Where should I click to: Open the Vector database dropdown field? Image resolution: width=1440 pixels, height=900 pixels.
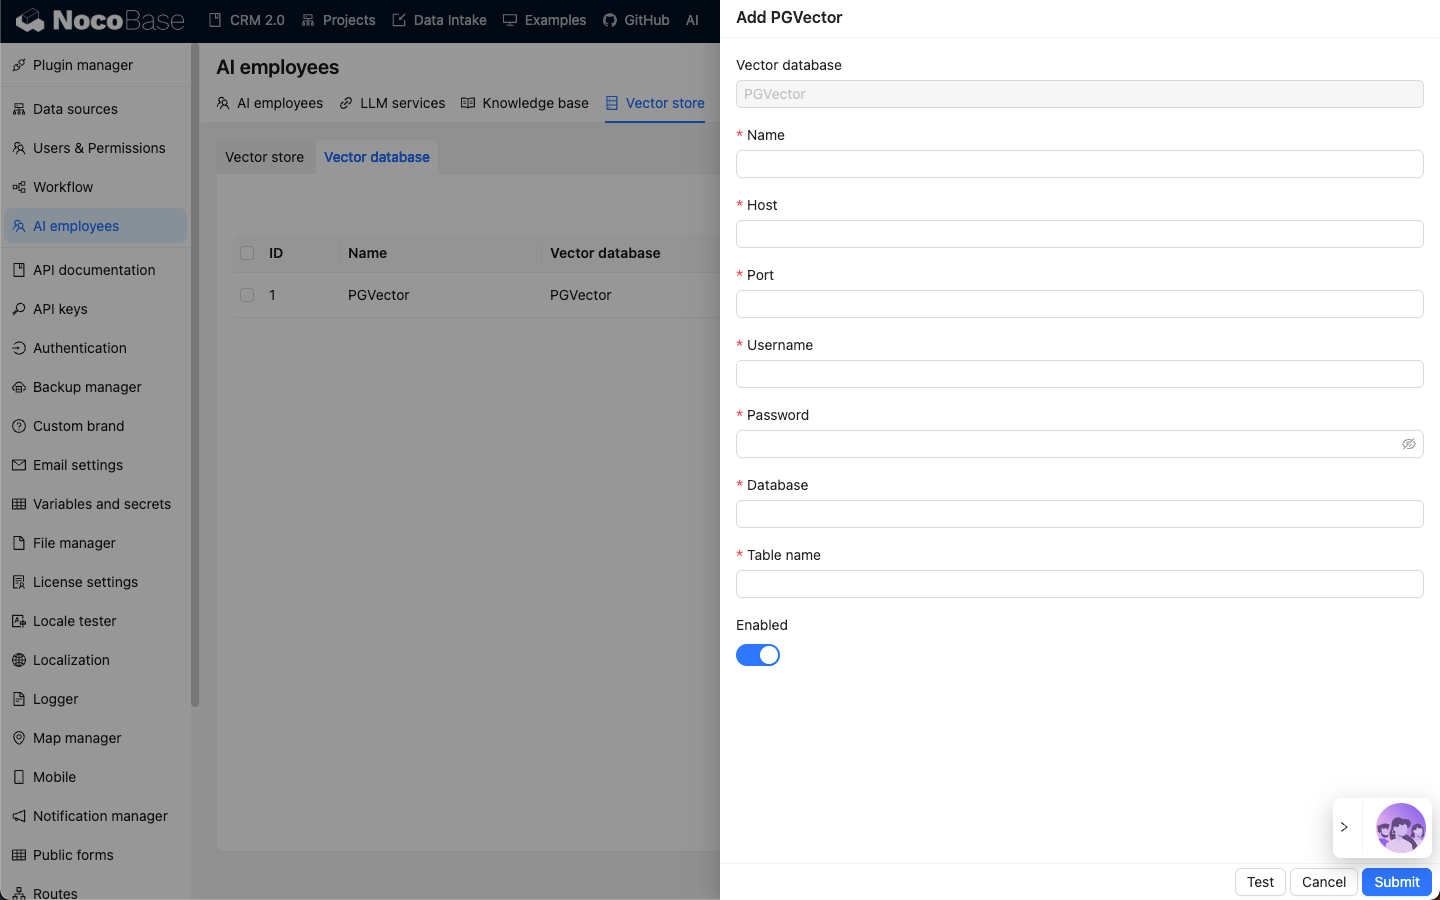pos(1079,94)
